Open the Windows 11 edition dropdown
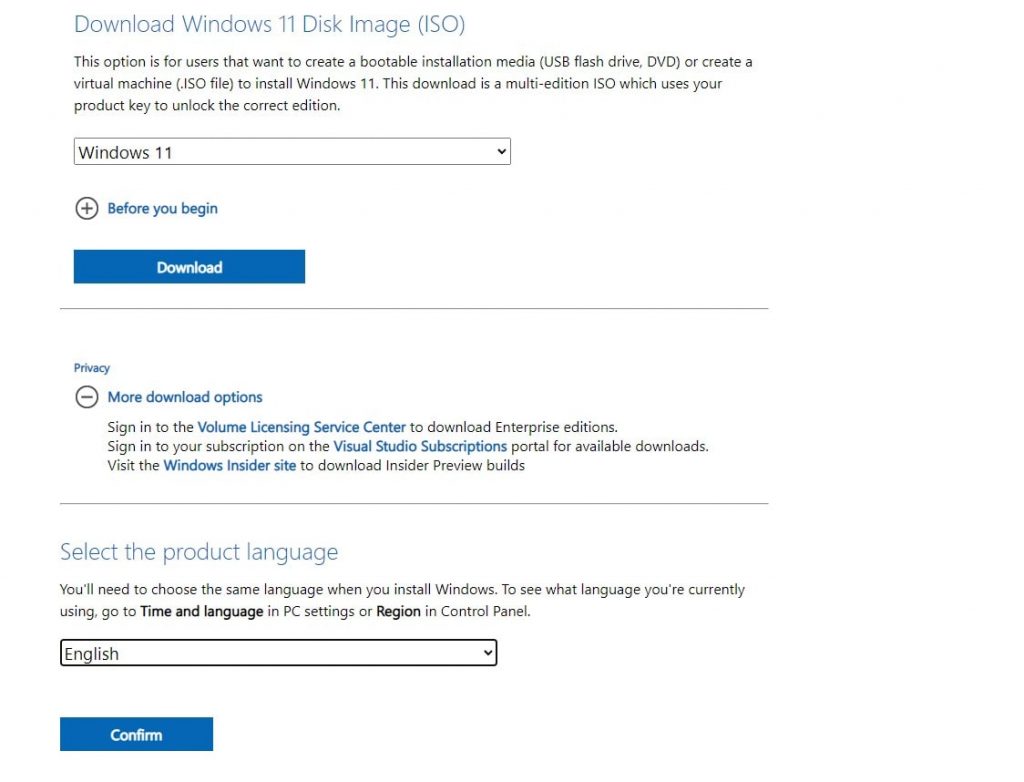This screenshot has width=1024, height=782. tap(291, 151)
